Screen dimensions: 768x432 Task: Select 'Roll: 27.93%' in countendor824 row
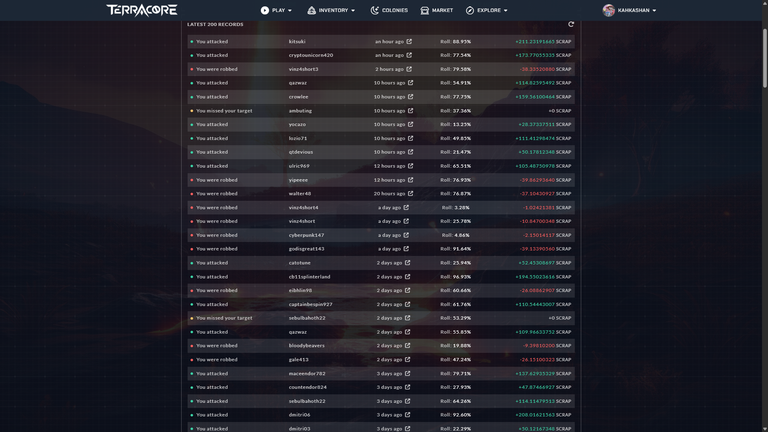click(x=455, y=387)
